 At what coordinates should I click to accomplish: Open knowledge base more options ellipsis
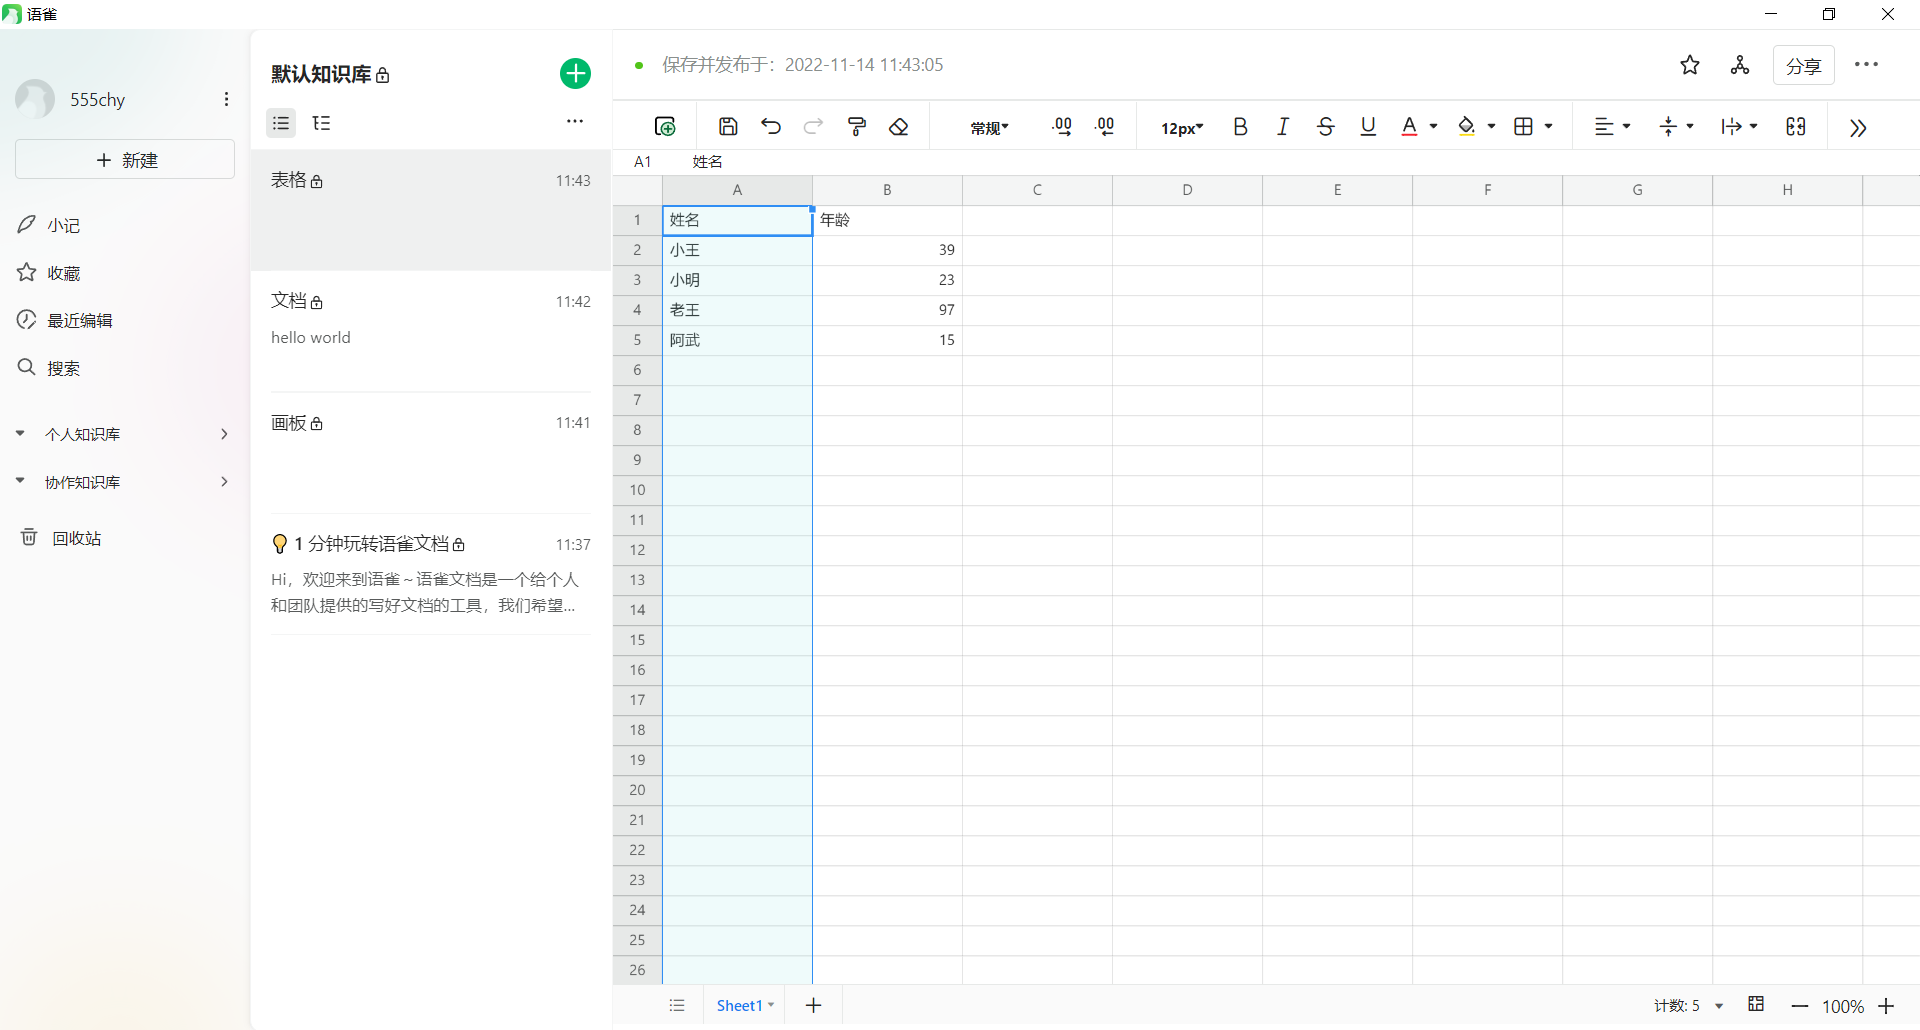click(x=575, y=121)
